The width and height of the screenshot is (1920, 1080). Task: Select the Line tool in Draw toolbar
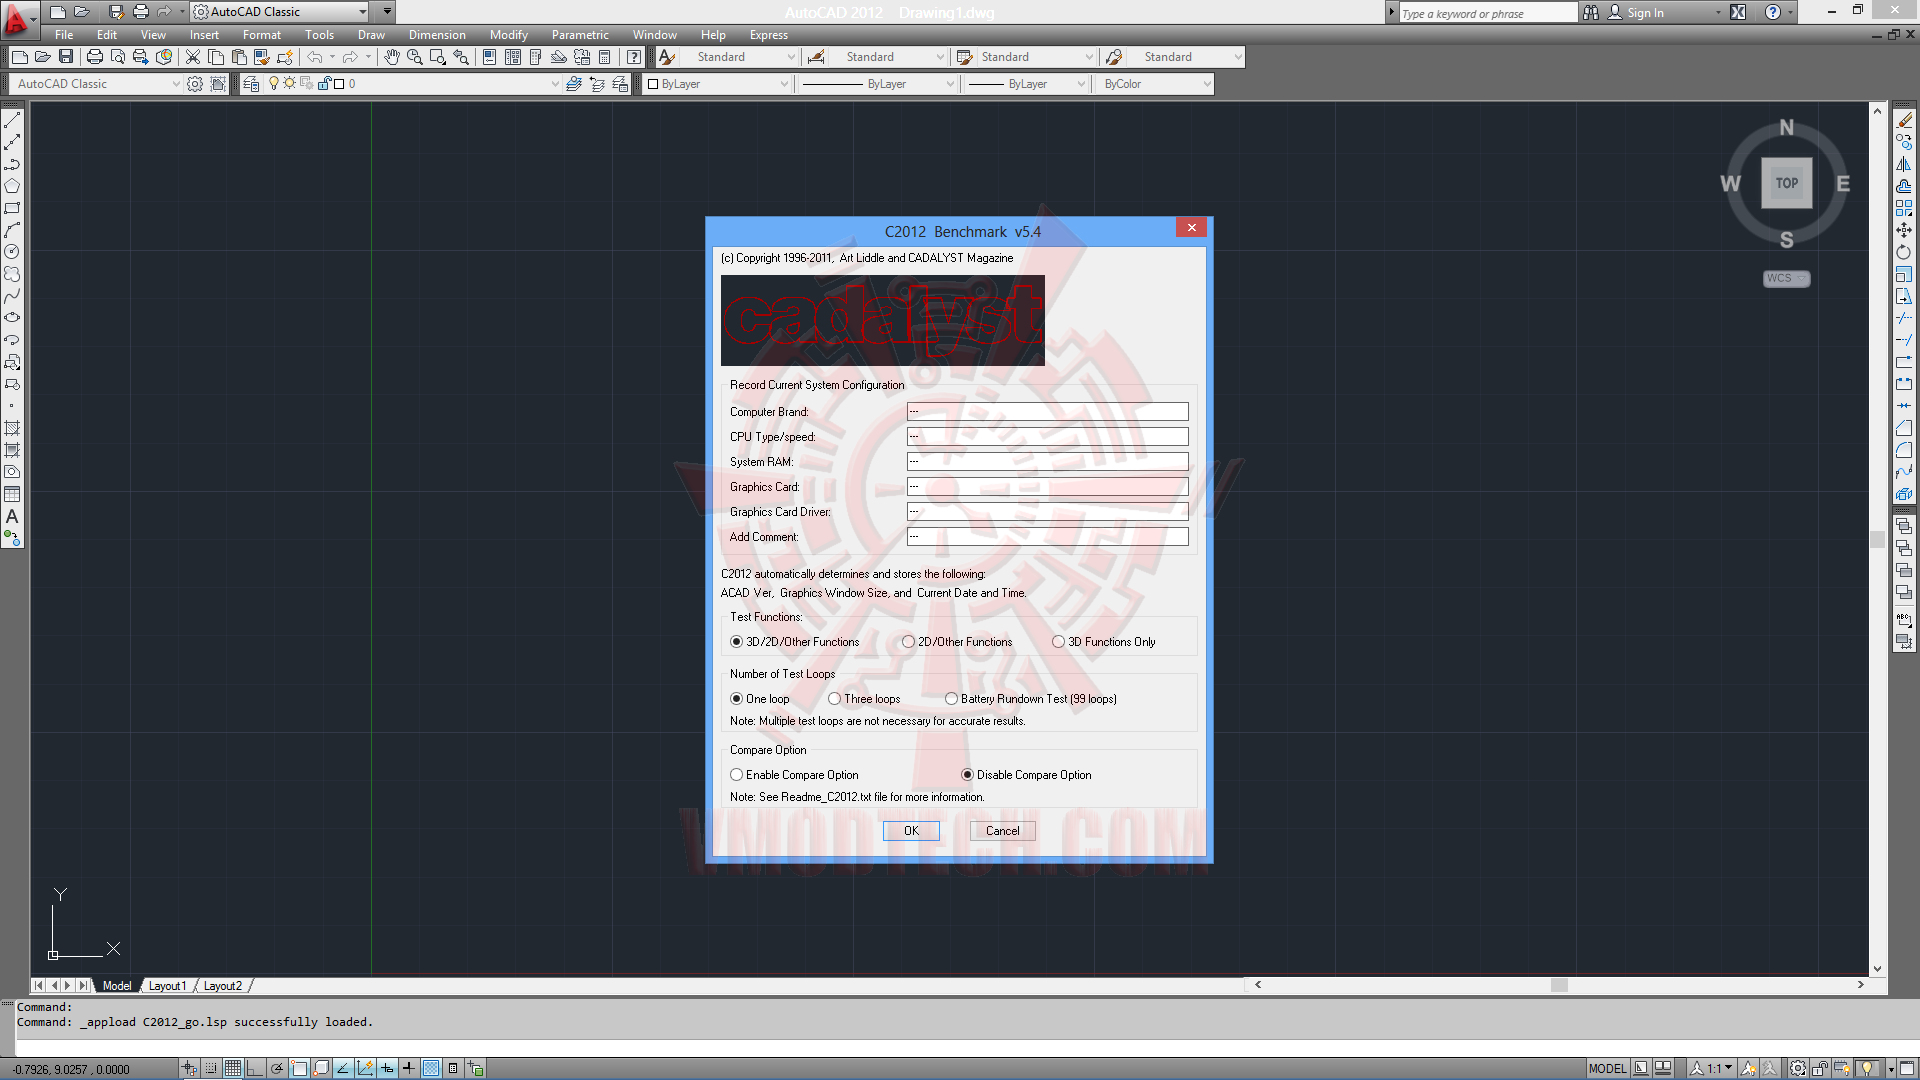click(12, 120)
